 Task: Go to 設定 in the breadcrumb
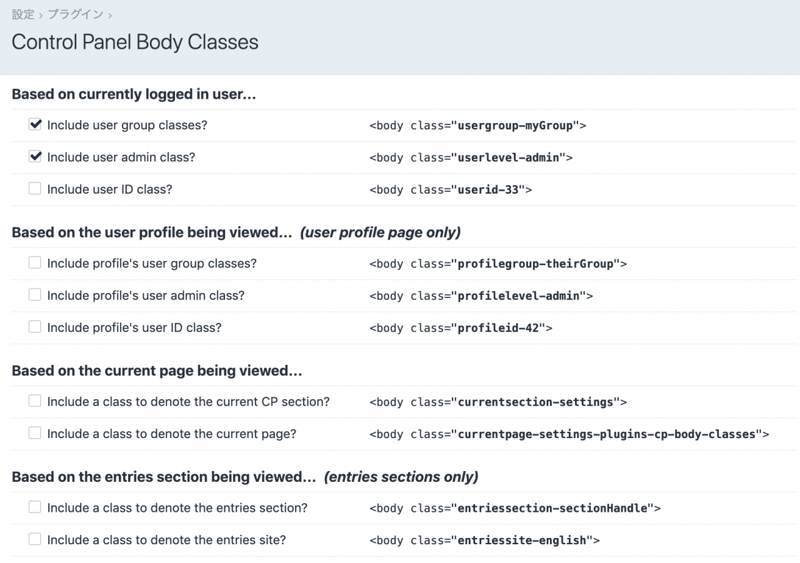pos(22,15)
